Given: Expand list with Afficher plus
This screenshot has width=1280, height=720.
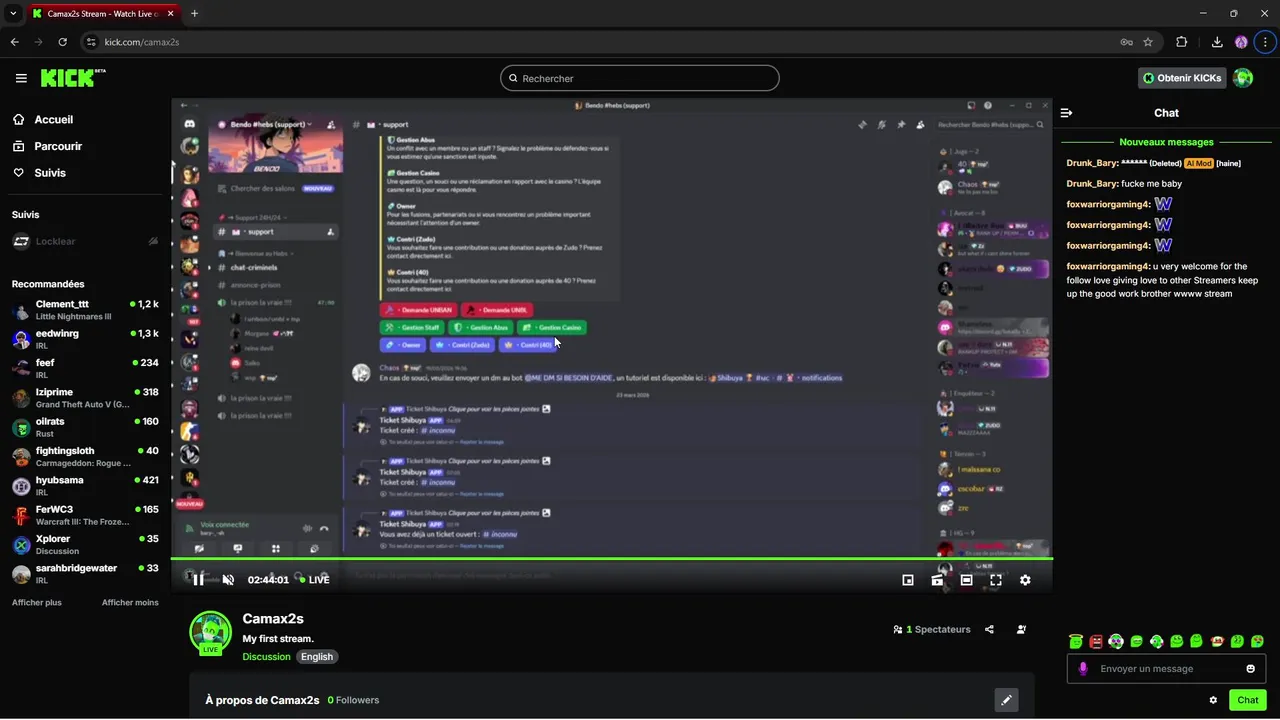Looking at the screenshot, I should point(36,603).
